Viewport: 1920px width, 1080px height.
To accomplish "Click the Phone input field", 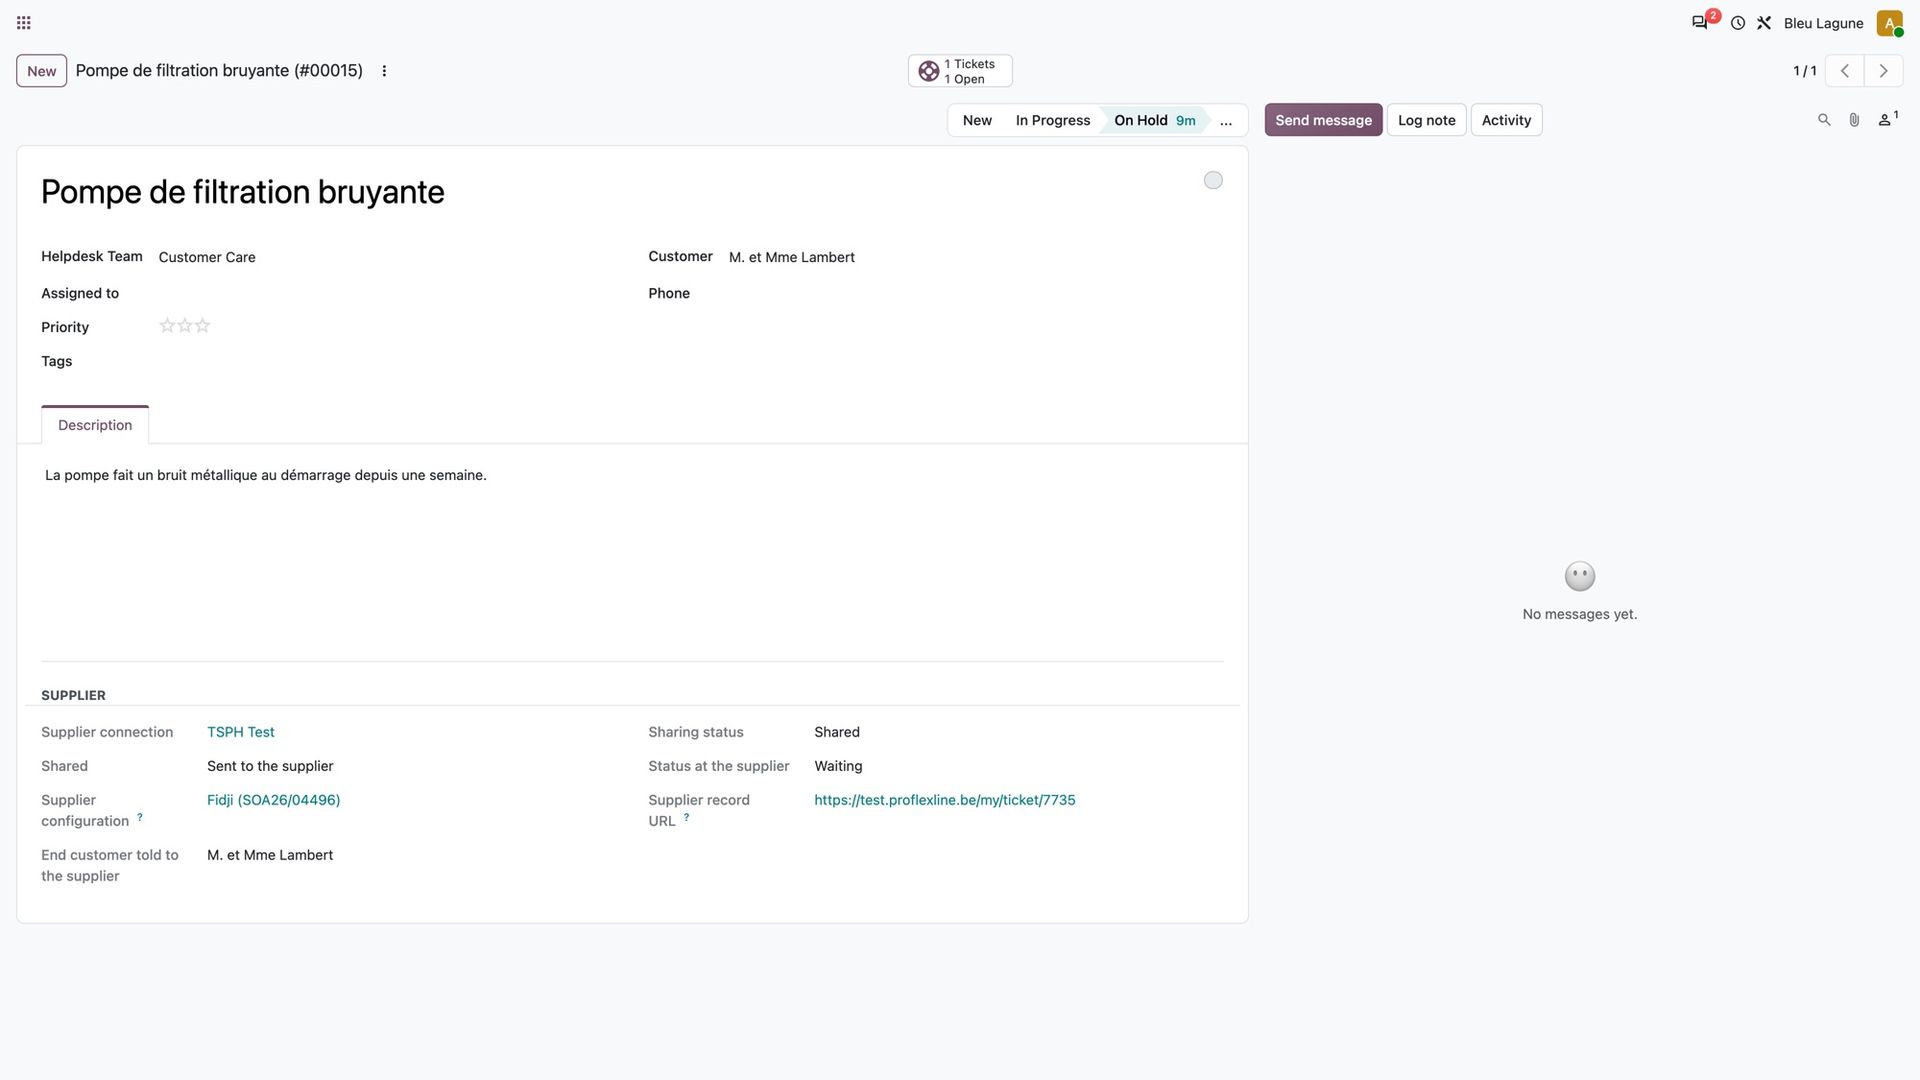I will pos(975,293).
